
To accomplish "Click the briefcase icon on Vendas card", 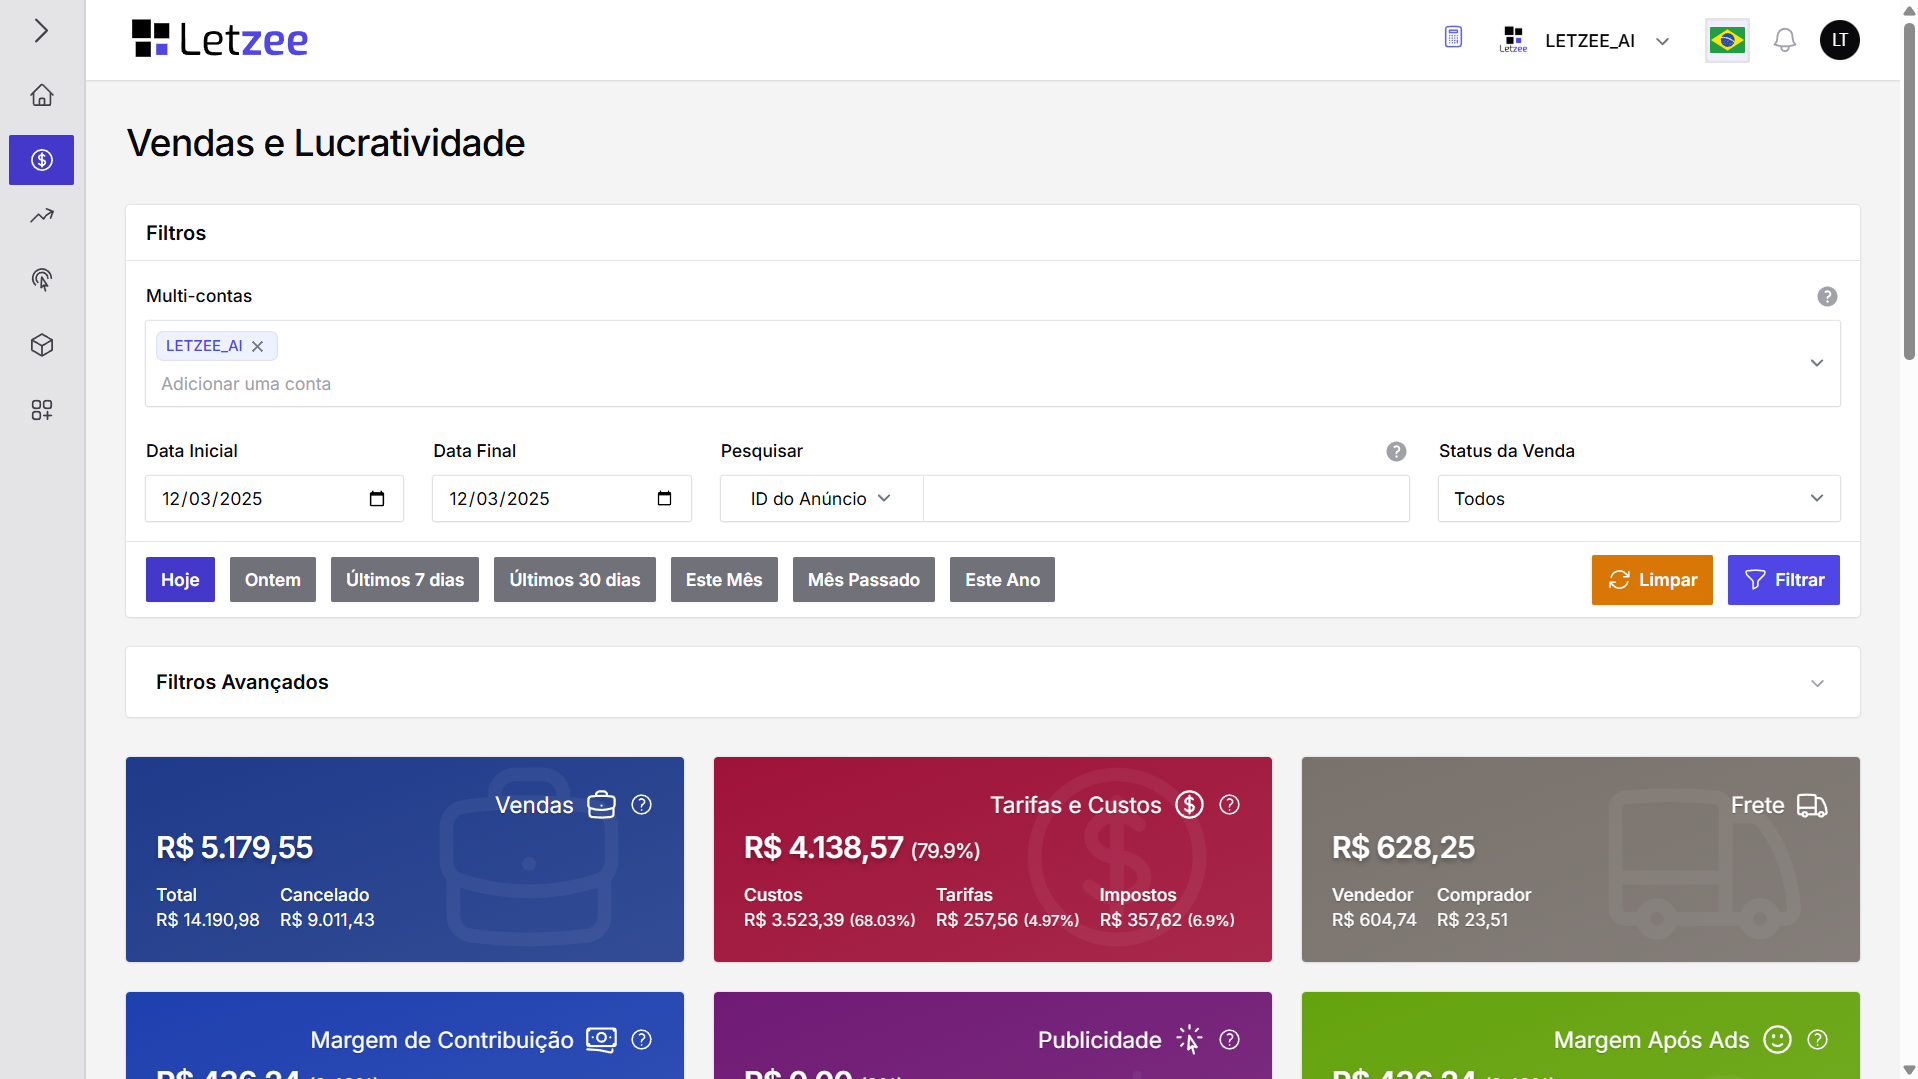I will tap(601, 805).
